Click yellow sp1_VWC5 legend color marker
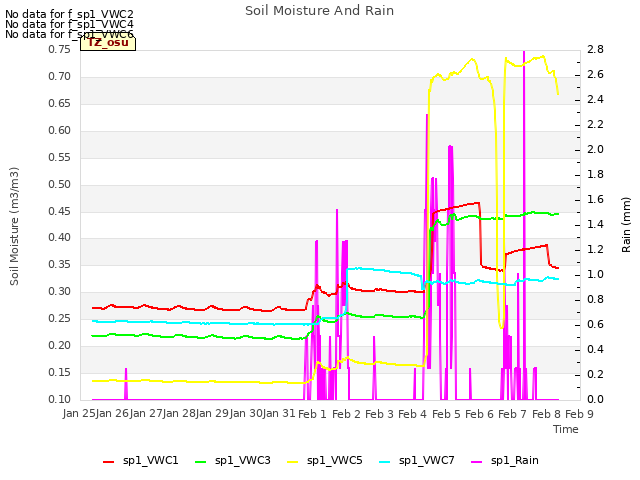The image size is (640, 480). (293, 462)
